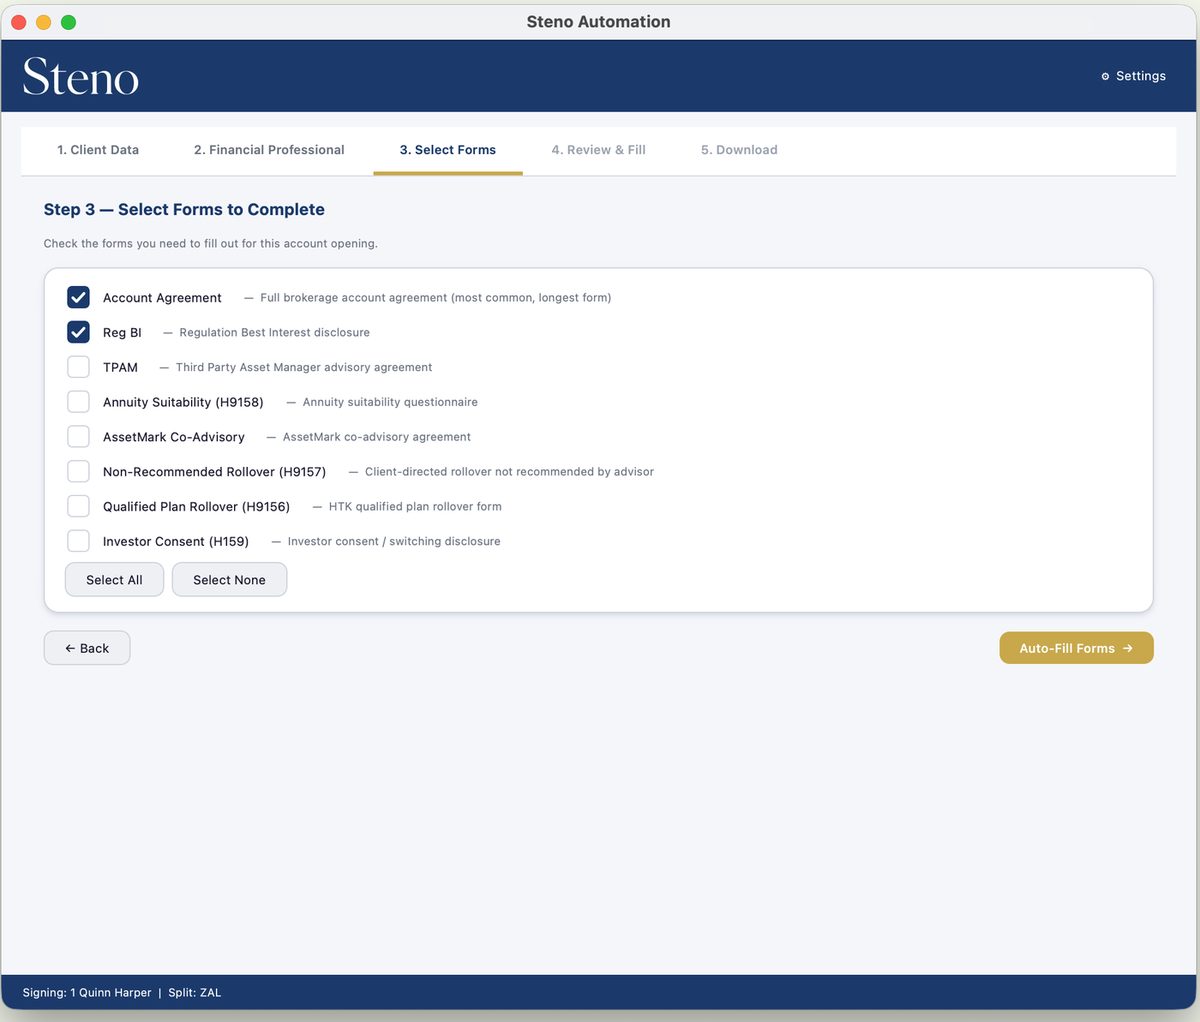Screen dimensions: 1200x1022
Task: Open Settings in the top-right header
Action: [x=1133, y=76]
